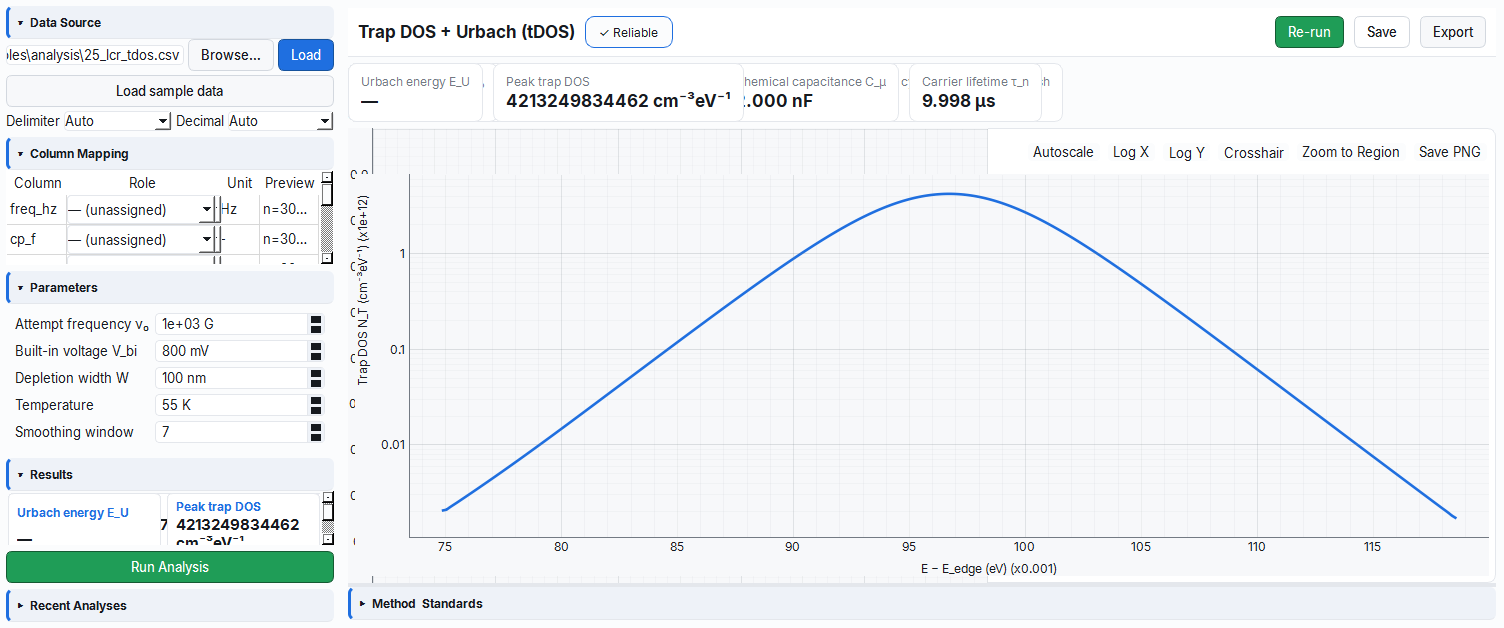This screenshot has height=628, width=1504.
Task: Click the cp_f column name cell
Action: [x=34, y=240]
